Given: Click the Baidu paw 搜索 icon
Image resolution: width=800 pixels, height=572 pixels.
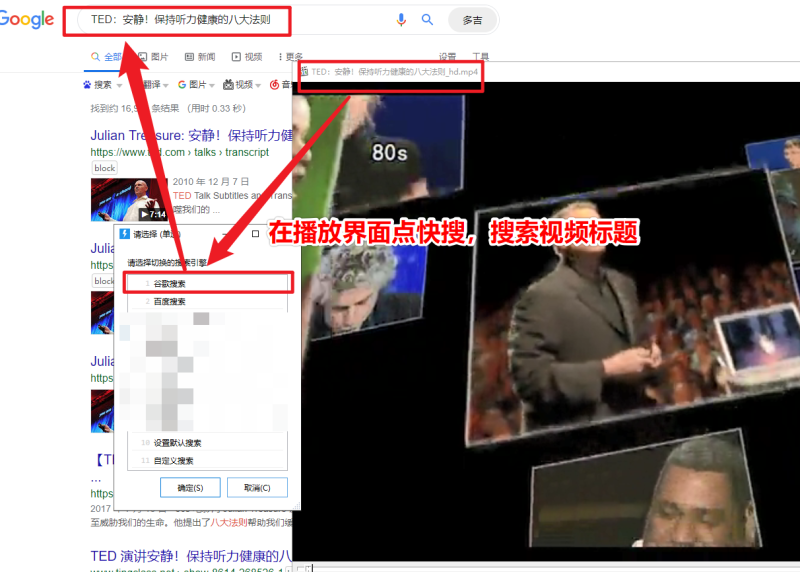Looking at the screenshot, I should [87, 85].
